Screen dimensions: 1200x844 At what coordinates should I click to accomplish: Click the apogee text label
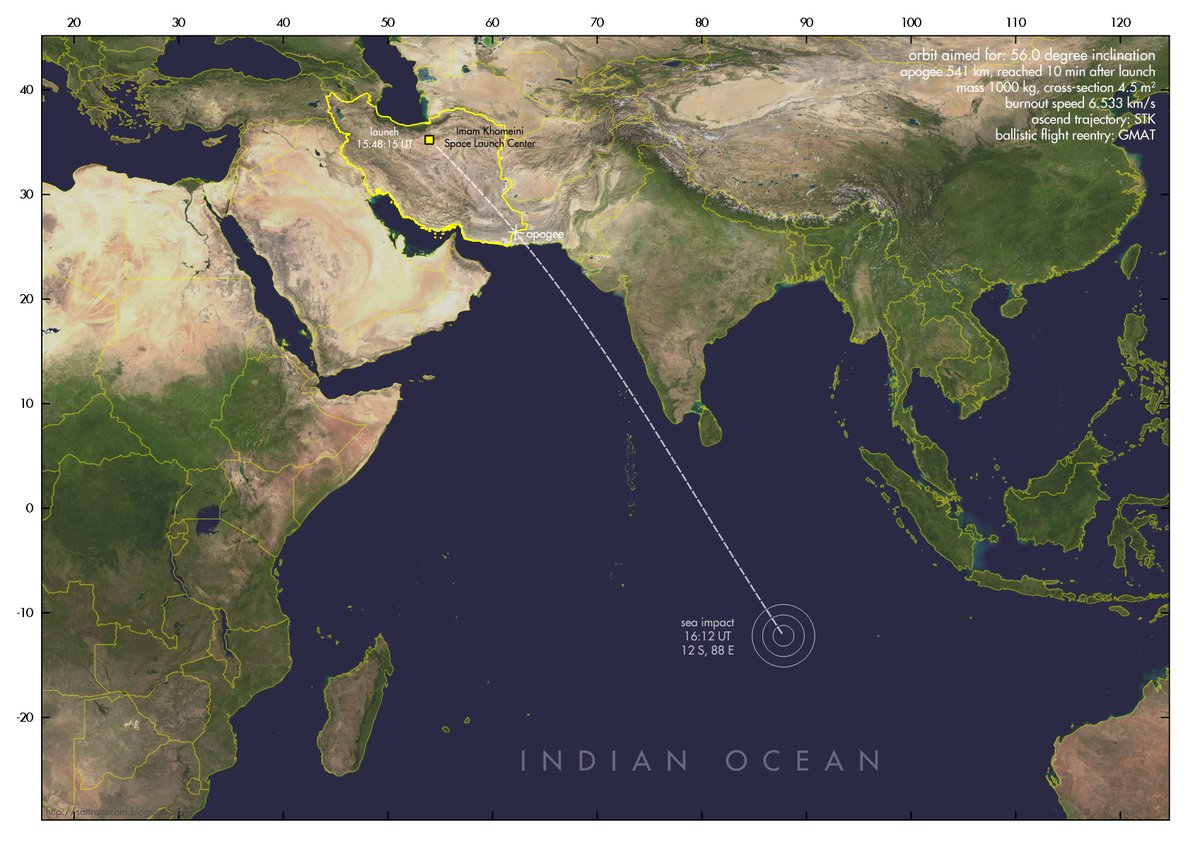coord(545,233)
